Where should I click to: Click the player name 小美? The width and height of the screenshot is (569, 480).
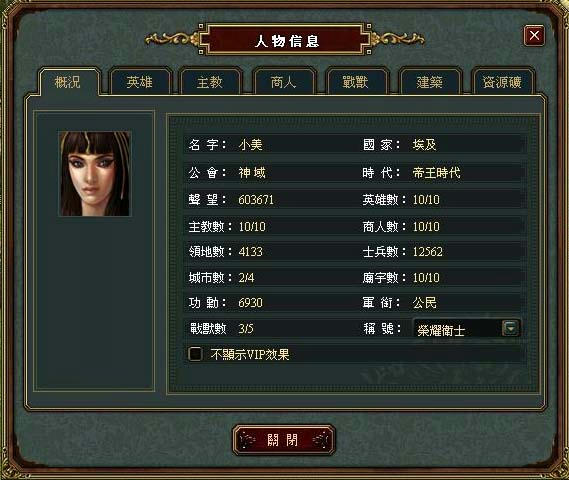coord(251,145)
